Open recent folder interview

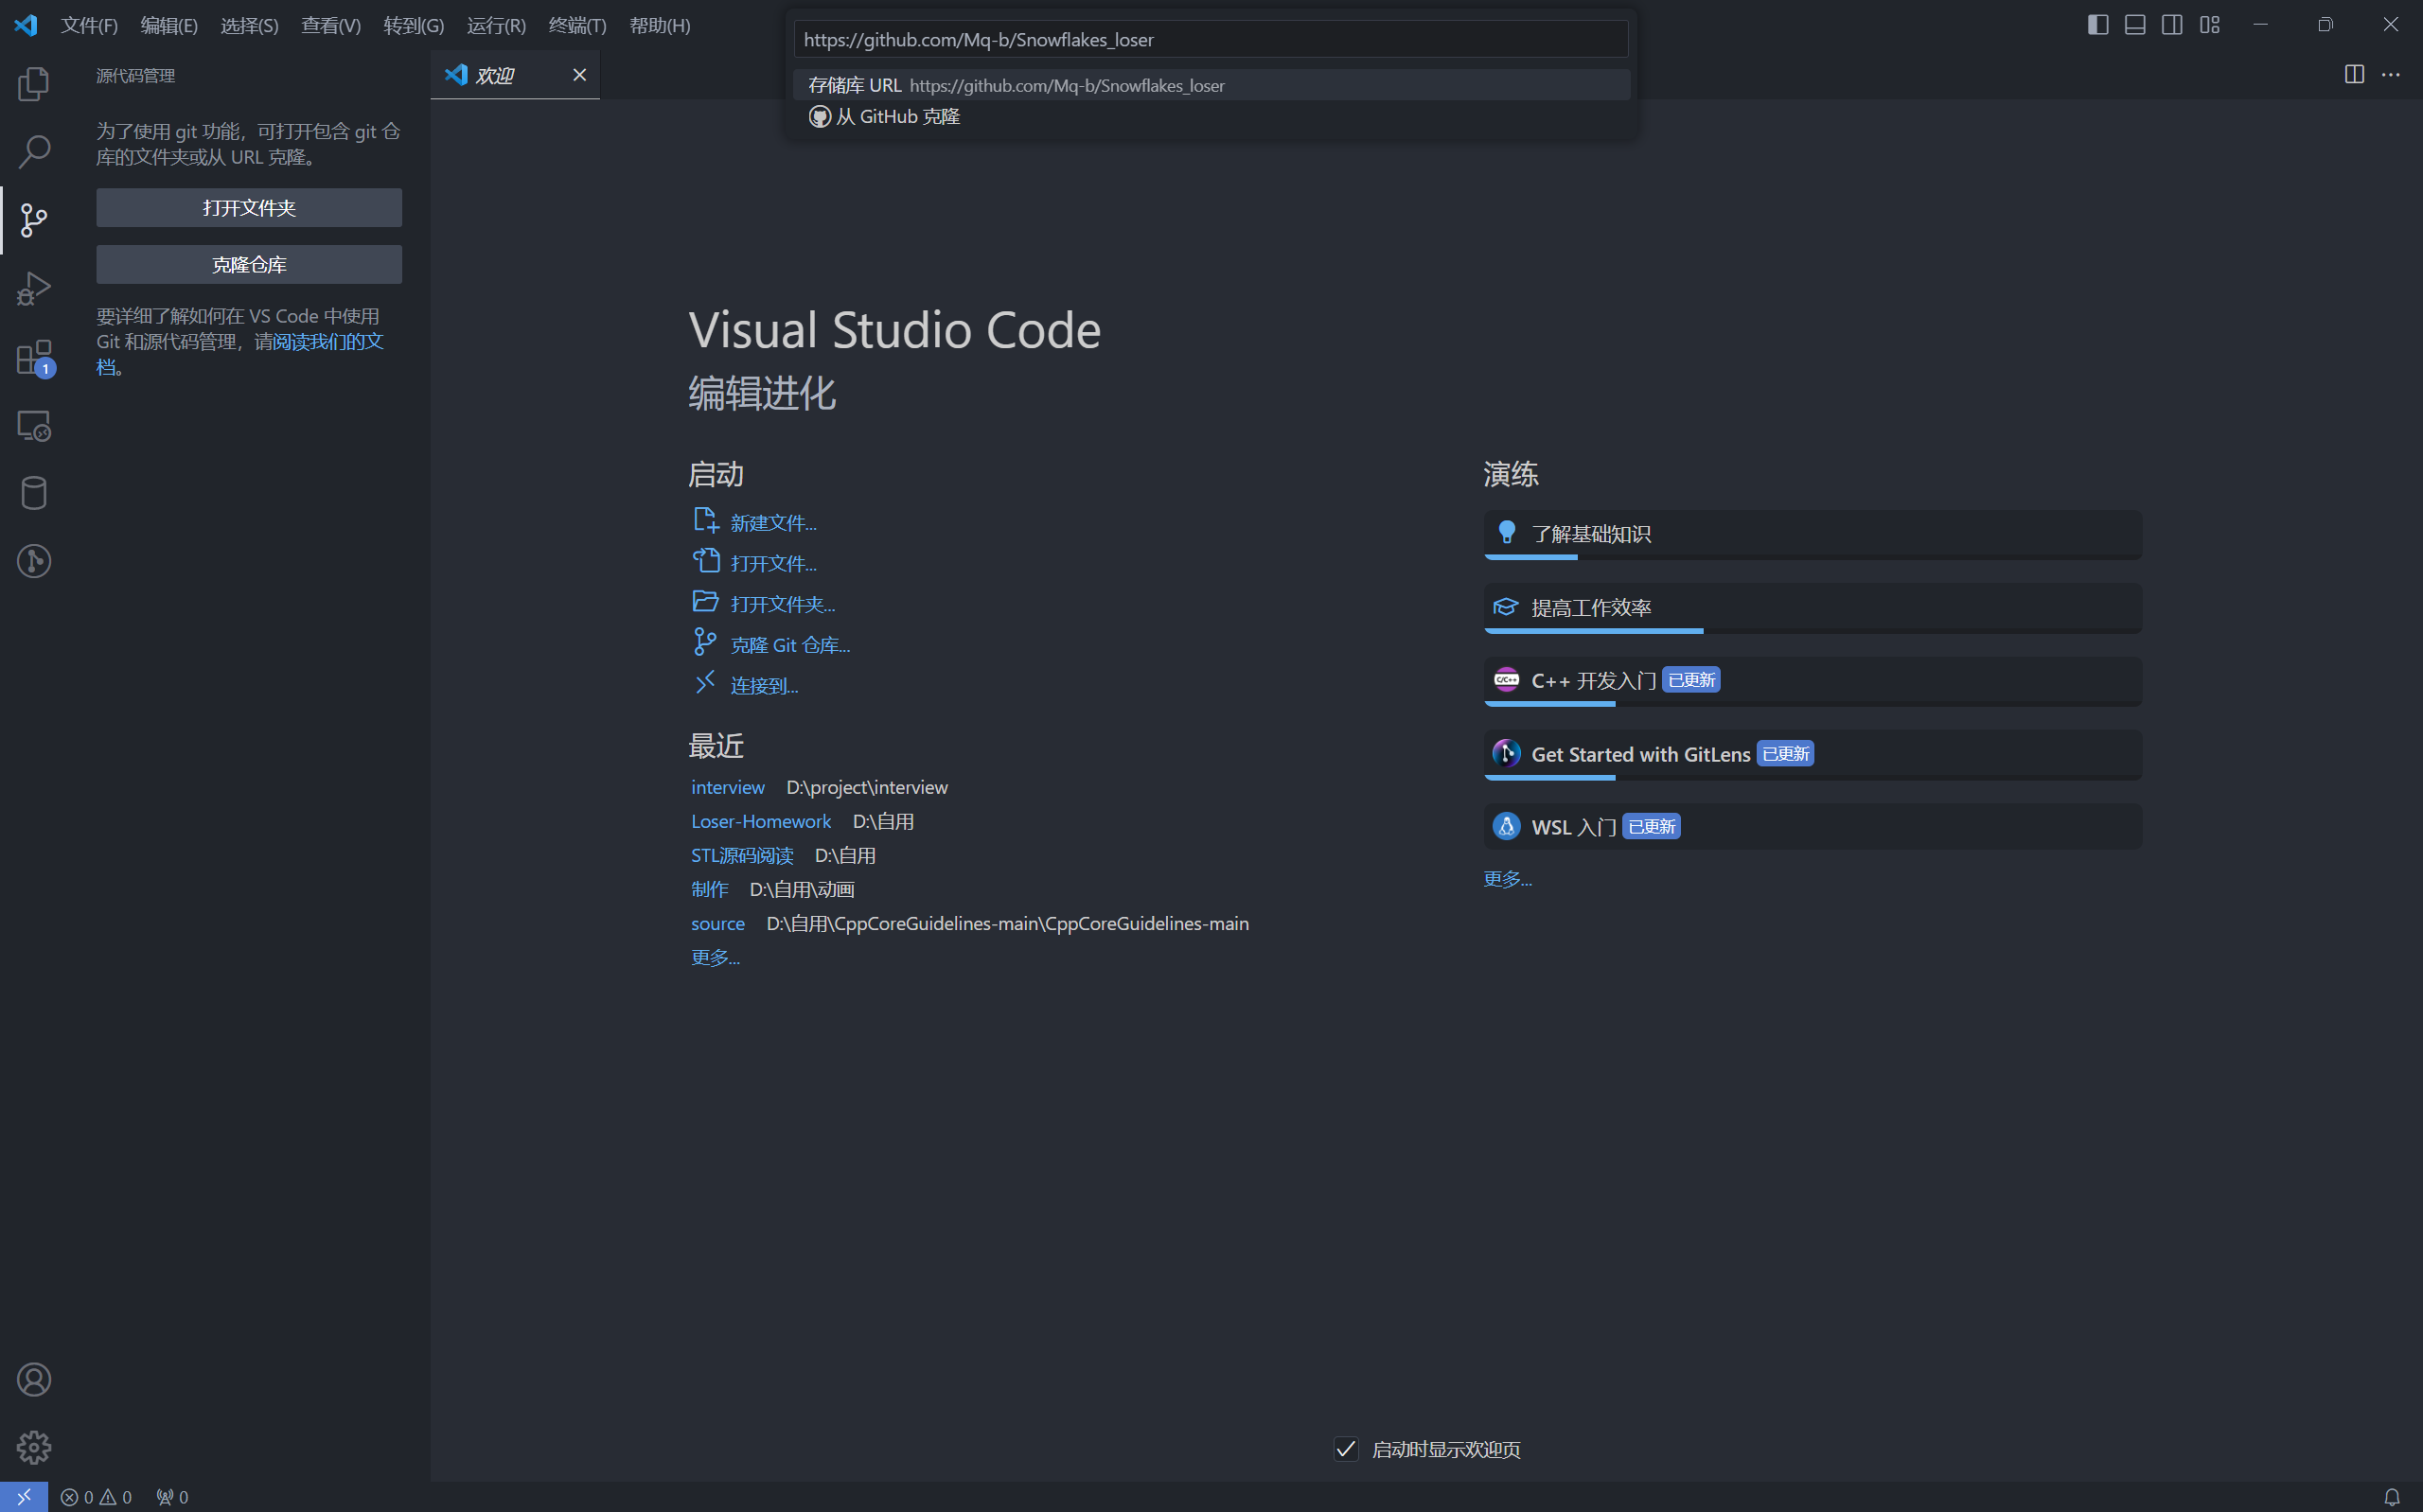point(728,788)
